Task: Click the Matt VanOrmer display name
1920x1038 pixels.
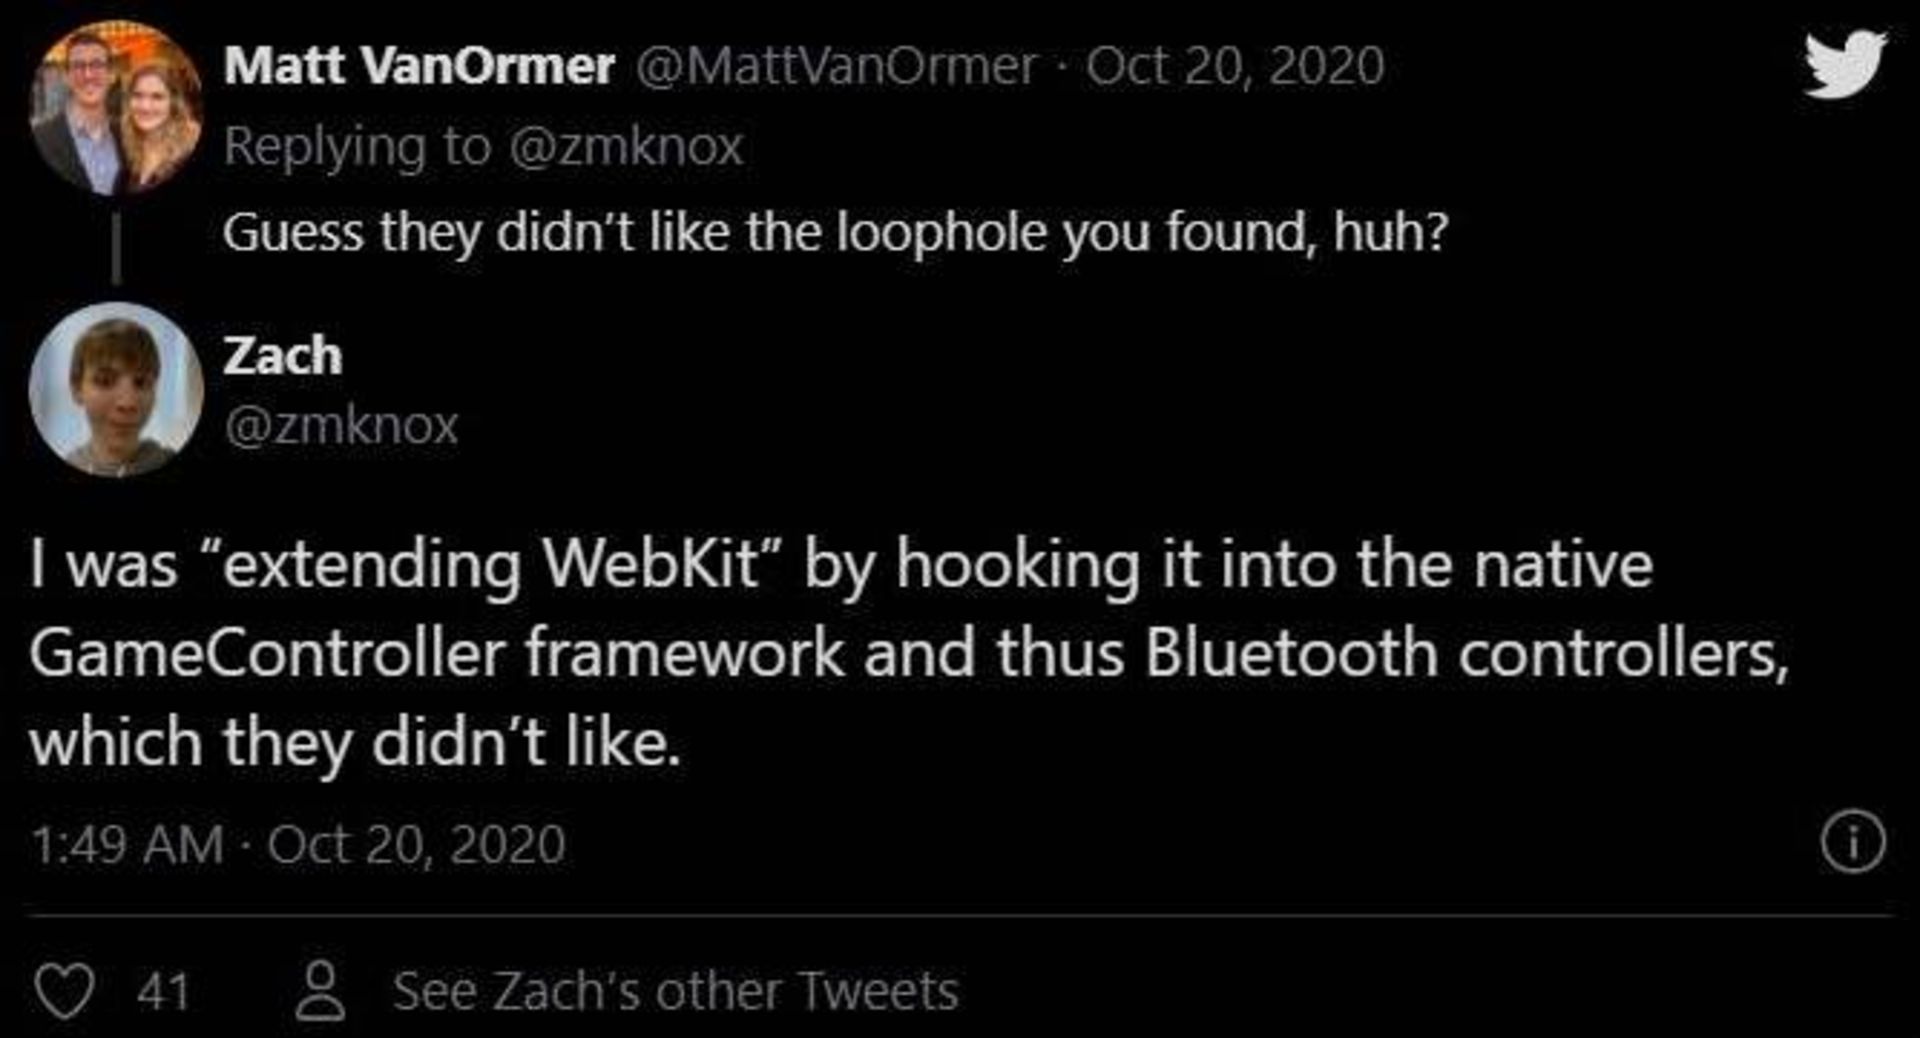Action: click(418, 67)
